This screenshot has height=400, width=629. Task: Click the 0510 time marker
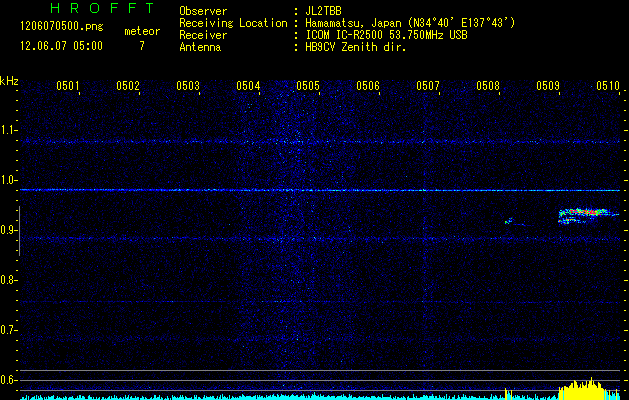tap(608, 86)
